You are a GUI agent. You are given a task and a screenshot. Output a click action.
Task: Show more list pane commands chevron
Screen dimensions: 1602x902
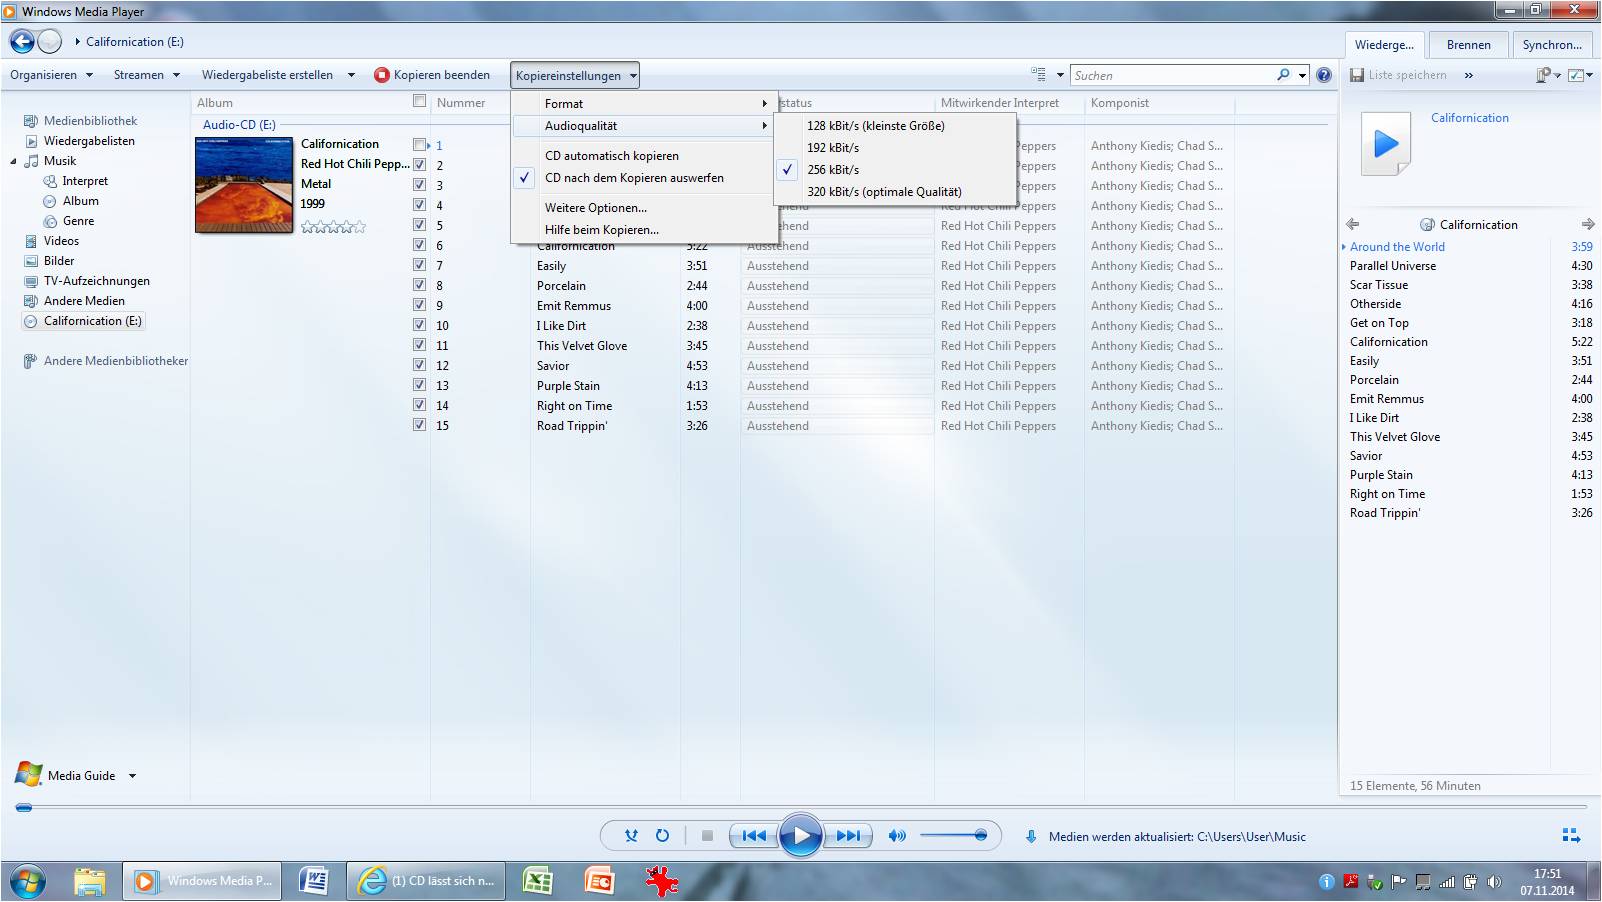1468,75
